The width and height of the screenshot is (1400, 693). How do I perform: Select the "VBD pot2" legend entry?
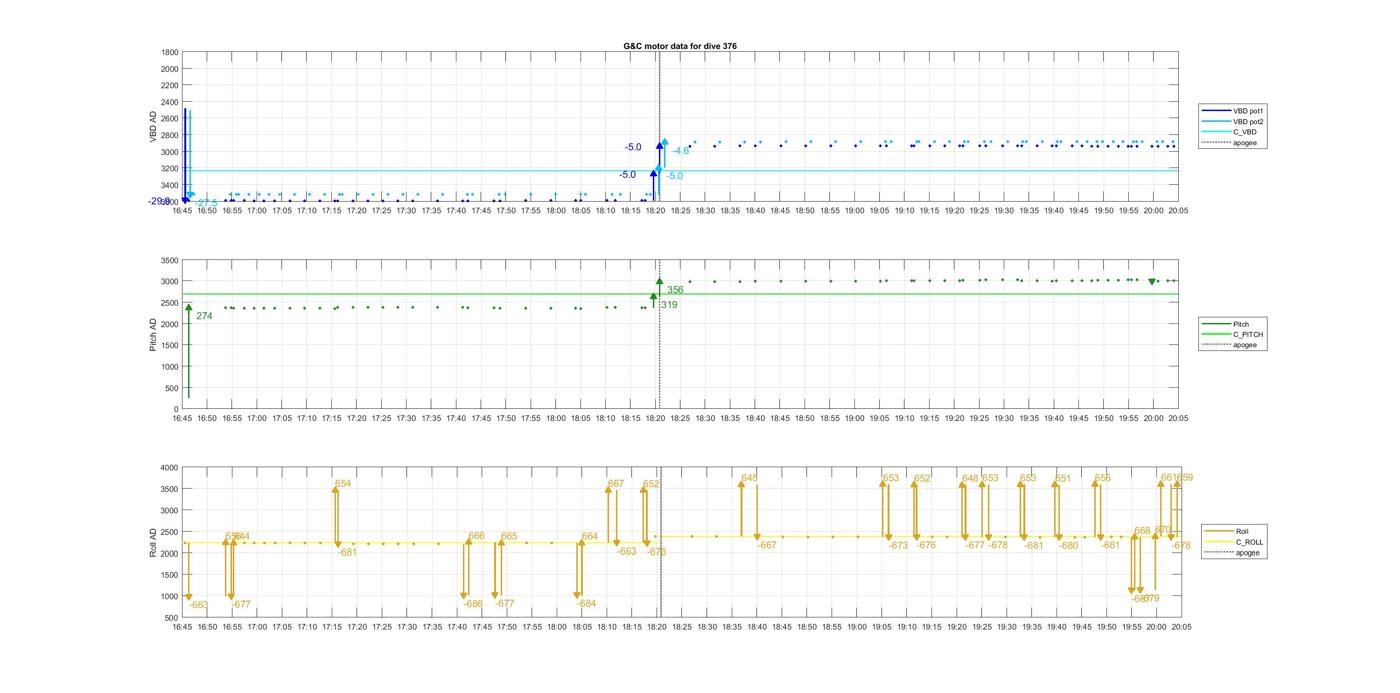click(1234, 122)
